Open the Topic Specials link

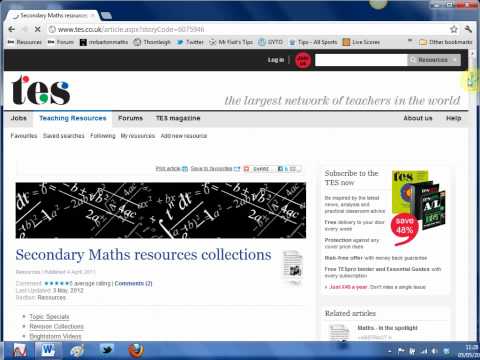(49, 316)
